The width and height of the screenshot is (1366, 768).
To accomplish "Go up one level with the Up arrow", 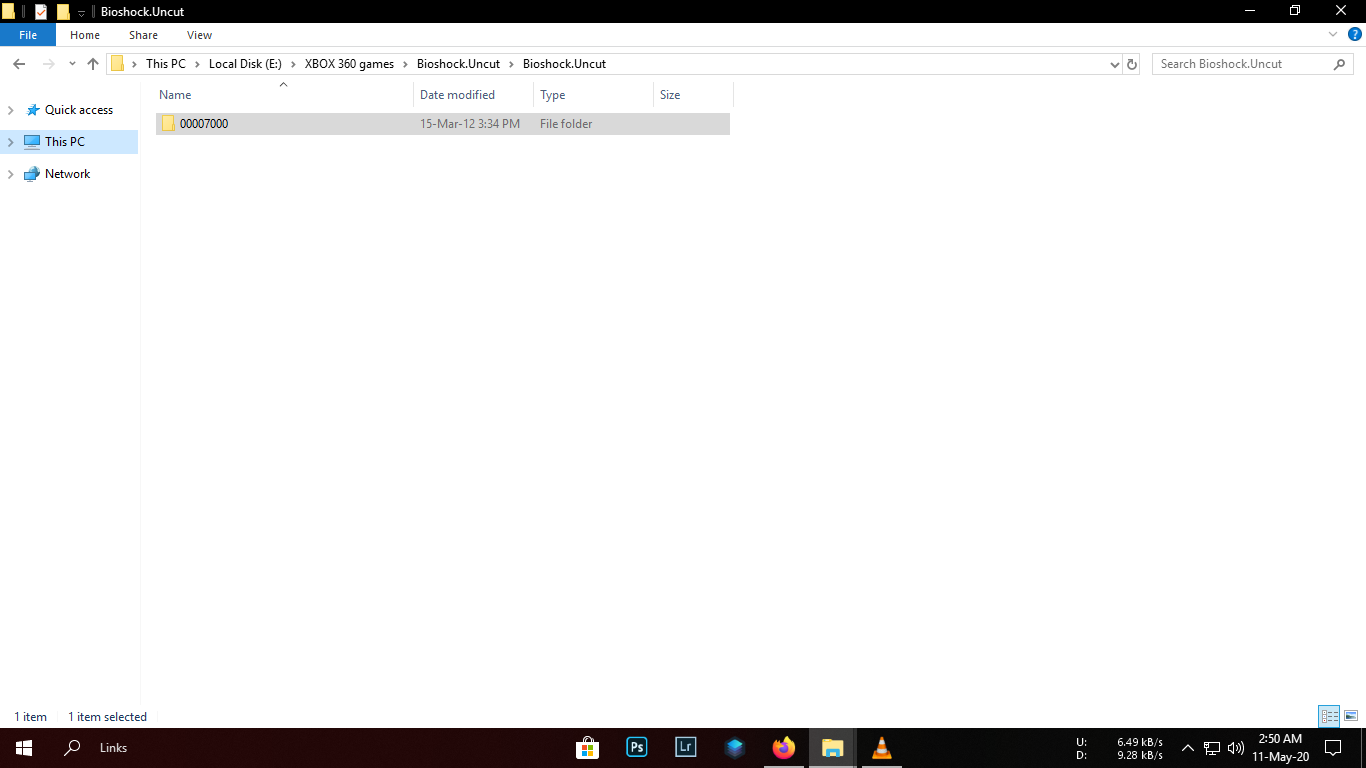I will tap(93, 64).
